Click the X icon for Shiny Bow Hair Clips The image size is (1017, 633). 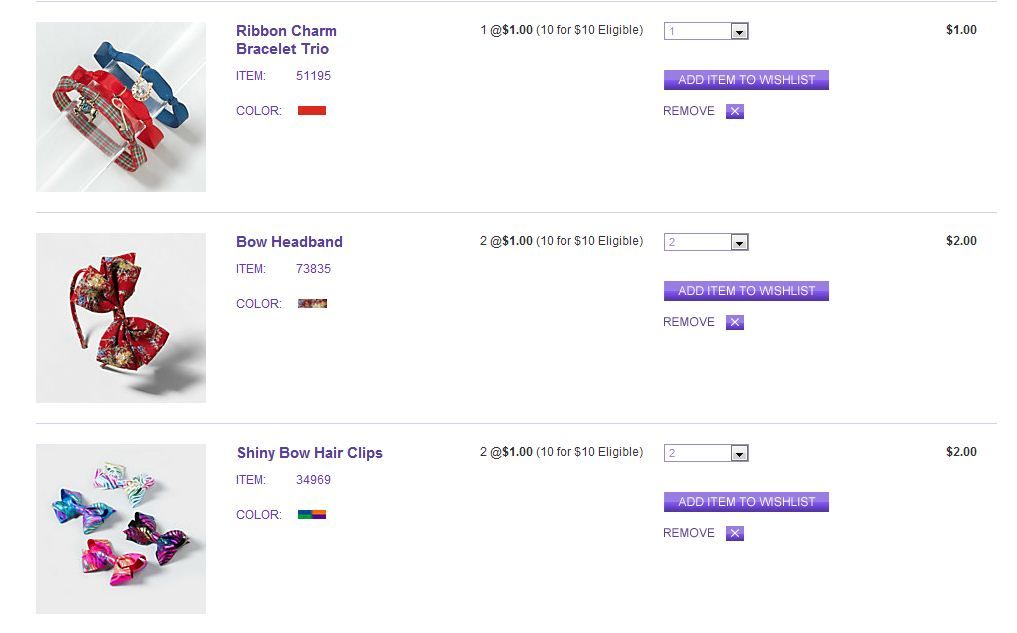click(735, 533)
